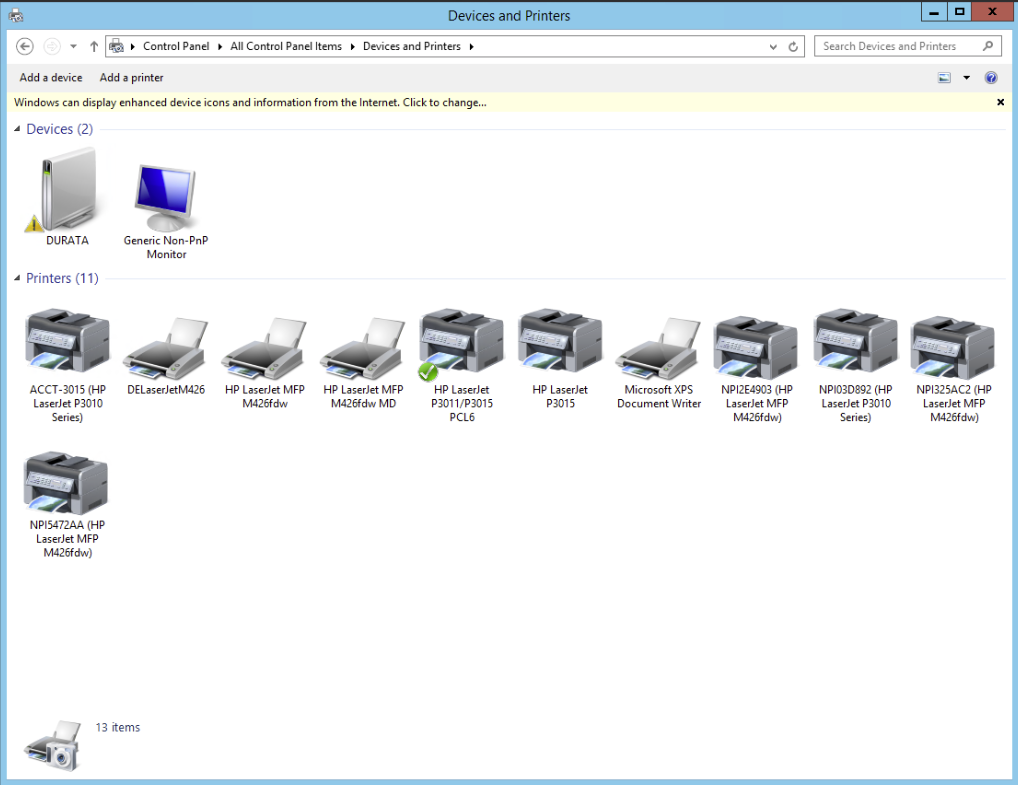Image resolution: width=1018 pixels, height=785 pixels.
Task: Select the NPI03D892 printer icon
Action: click(x=854, y=342)
